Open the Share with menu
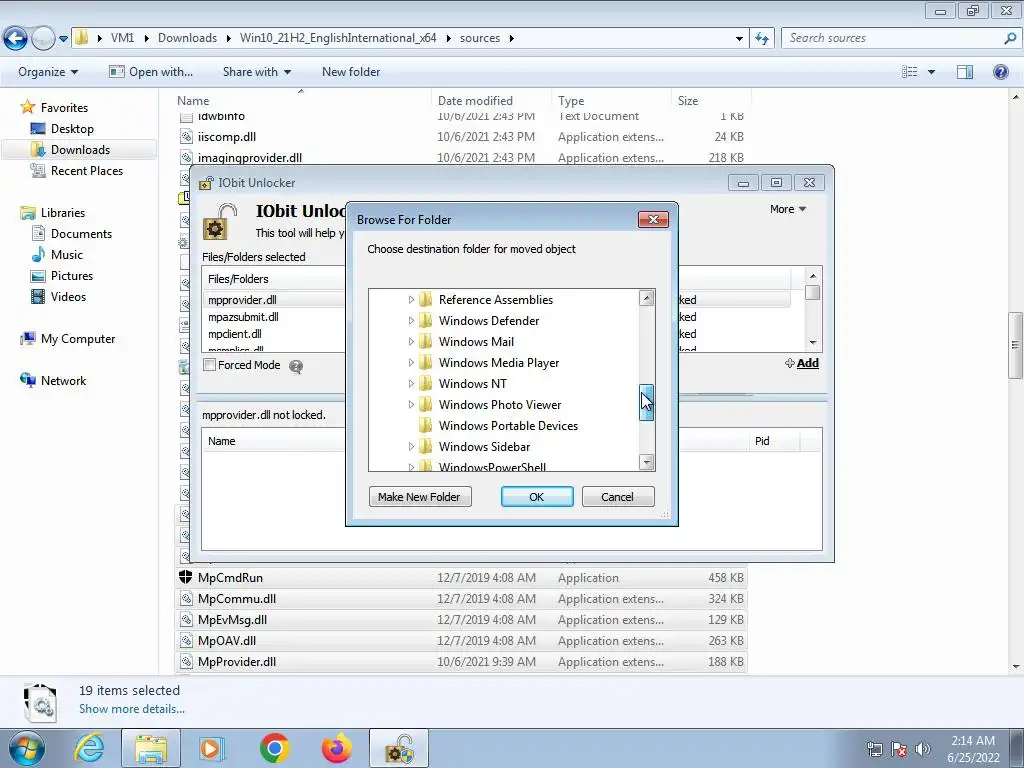The height and width of the screenshot is (768, 1024). pyautogui.click(x=257, y=72)
